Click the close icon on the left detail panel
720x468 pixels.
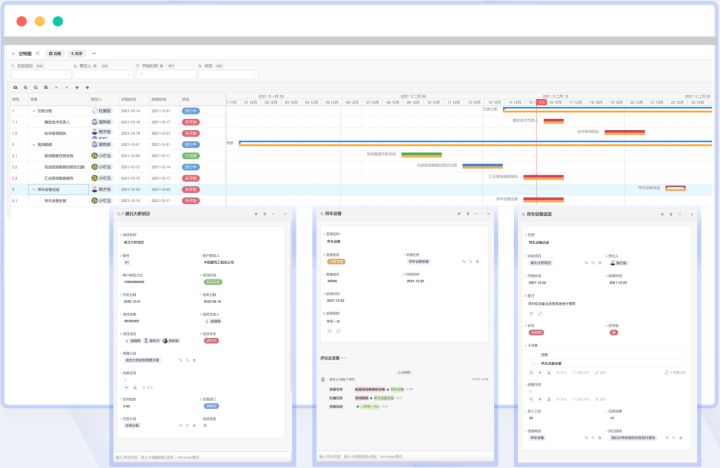pyautogui.click(x=285, y=214)
